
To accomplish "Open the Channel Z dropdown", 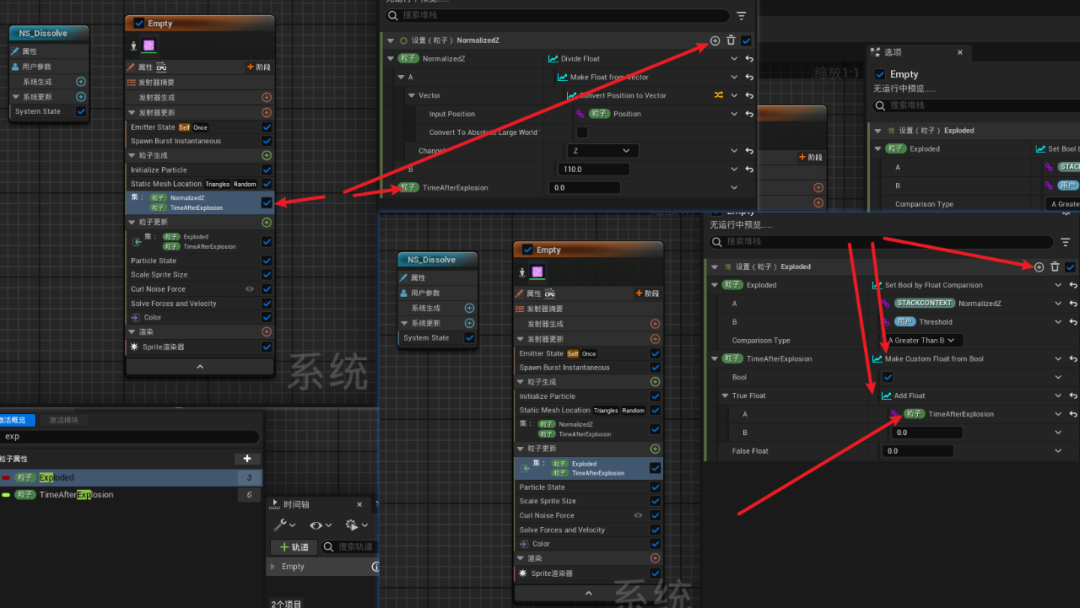I will [x=601, y=151].
